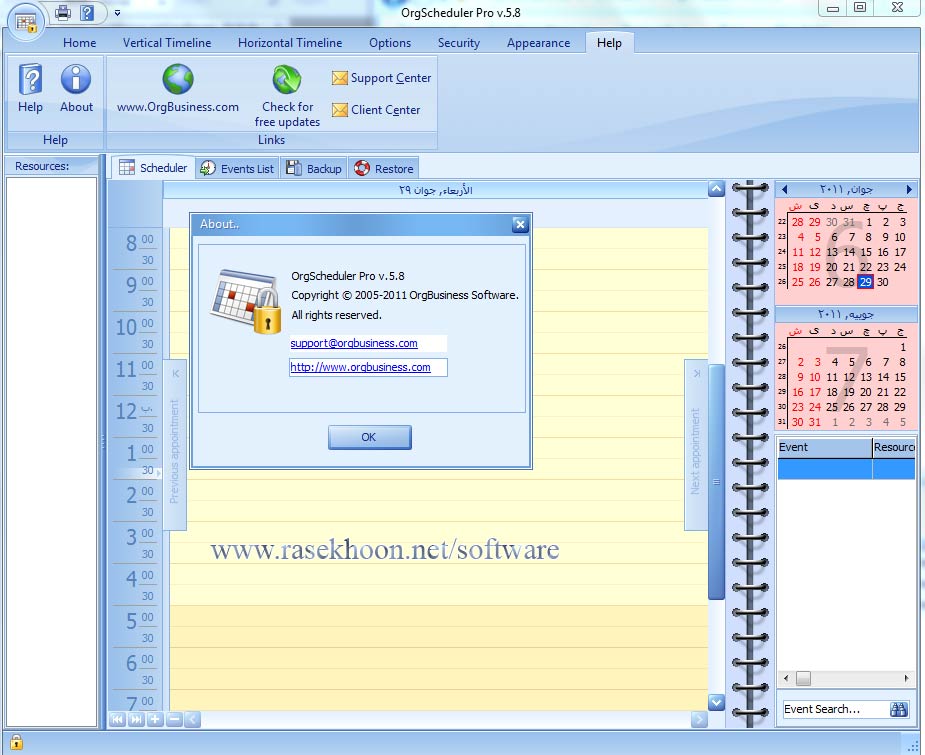Select the Scheduler view tab

tap(153, 168)
